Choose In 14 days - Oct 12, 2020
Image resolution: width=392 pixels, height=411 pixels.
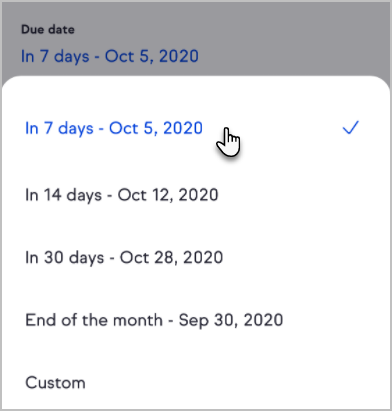pyautogui.click(x=196, y=195)
